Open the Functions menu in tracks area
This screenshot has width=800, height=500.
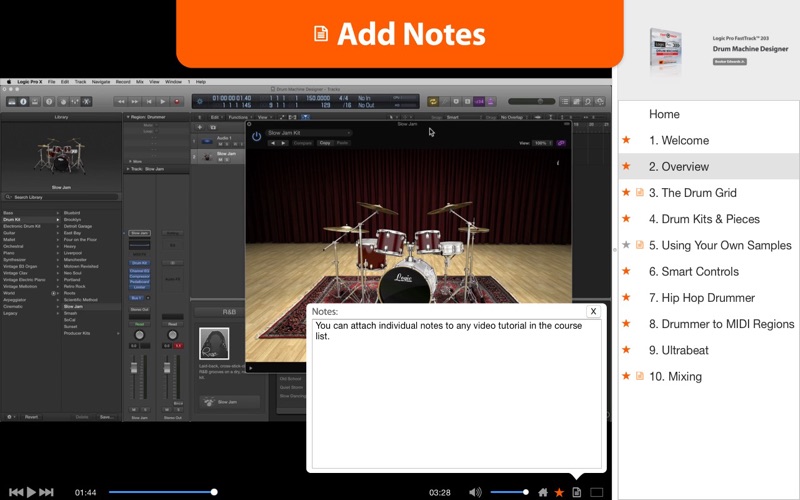(239, 117)
